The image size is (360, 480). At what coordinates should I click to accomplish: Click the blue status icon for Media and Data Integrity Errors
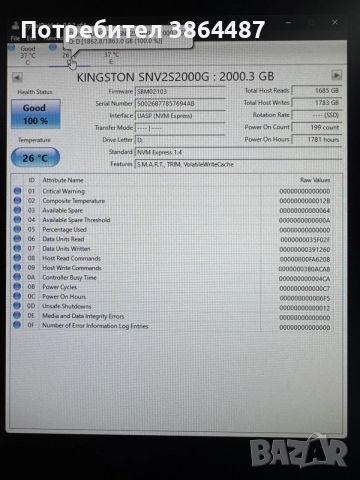click(x=17, y=315)
